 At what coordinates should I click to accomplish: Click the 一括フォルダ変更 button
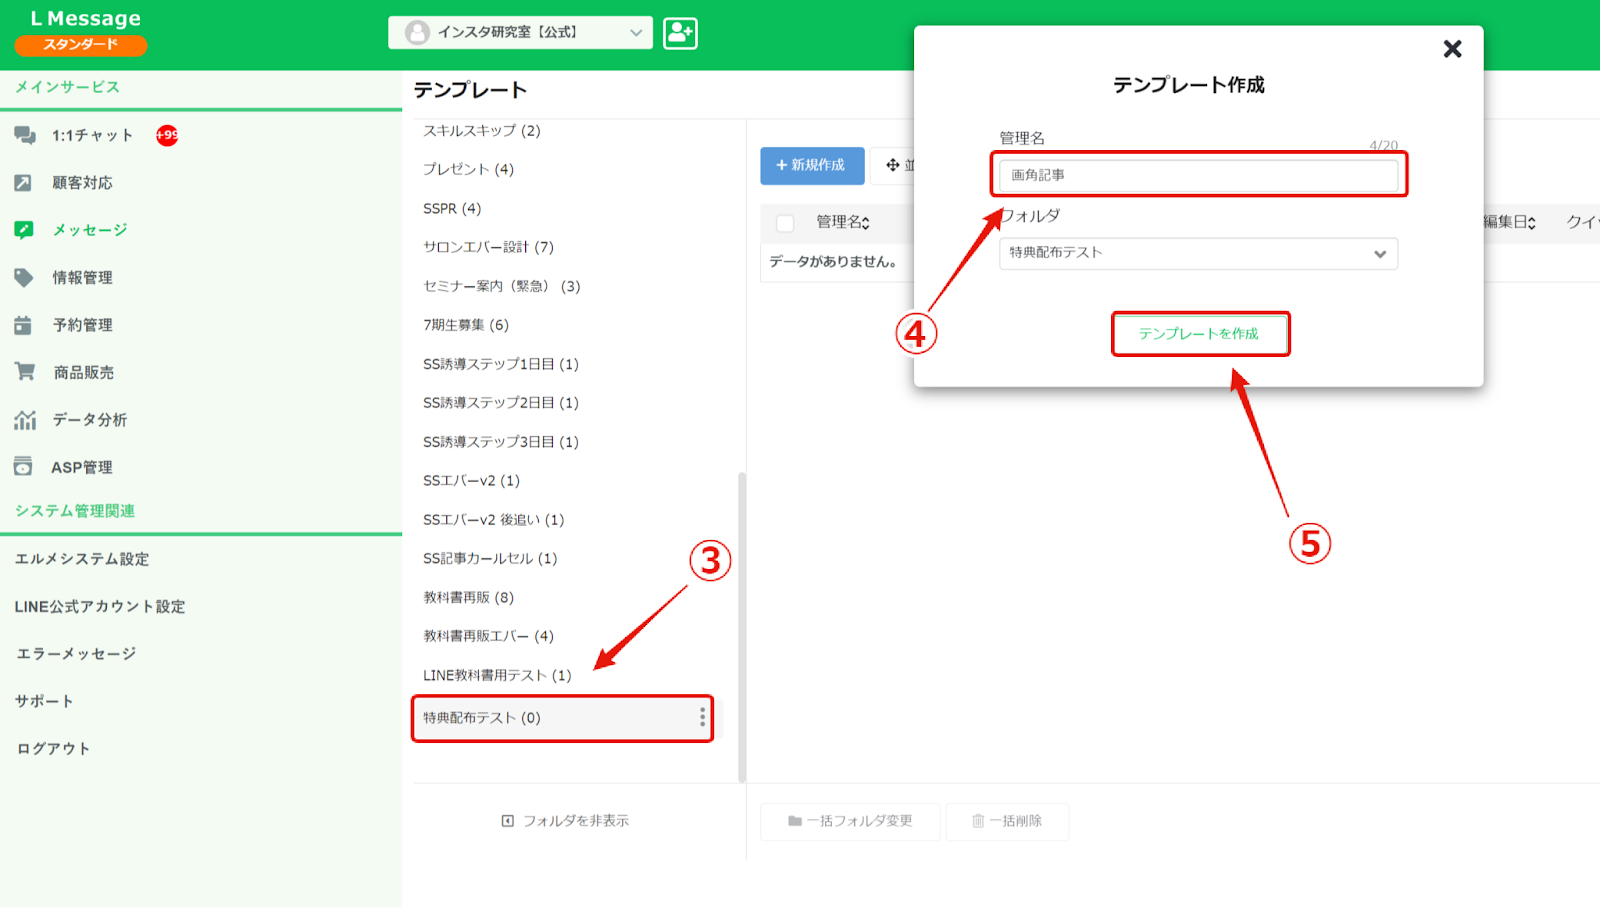850,821
